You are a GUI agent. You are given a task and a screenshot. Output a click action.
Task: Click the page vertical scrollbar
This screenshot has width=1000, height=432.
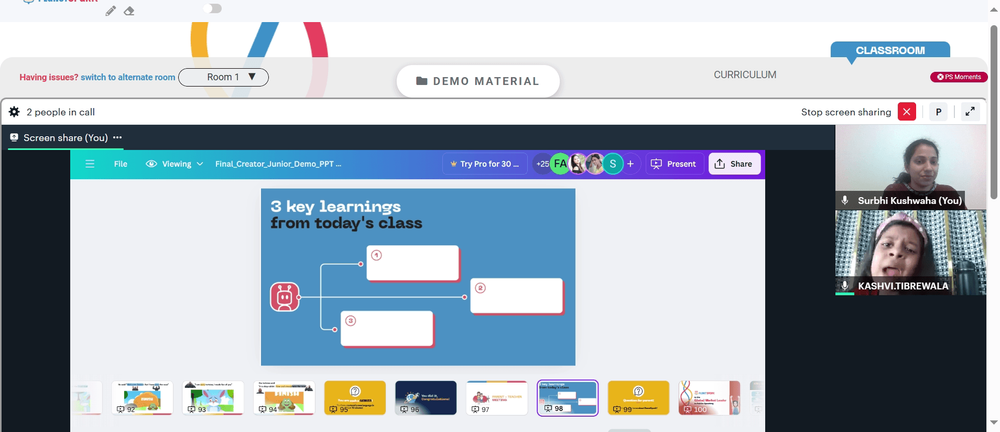[994, 112]
